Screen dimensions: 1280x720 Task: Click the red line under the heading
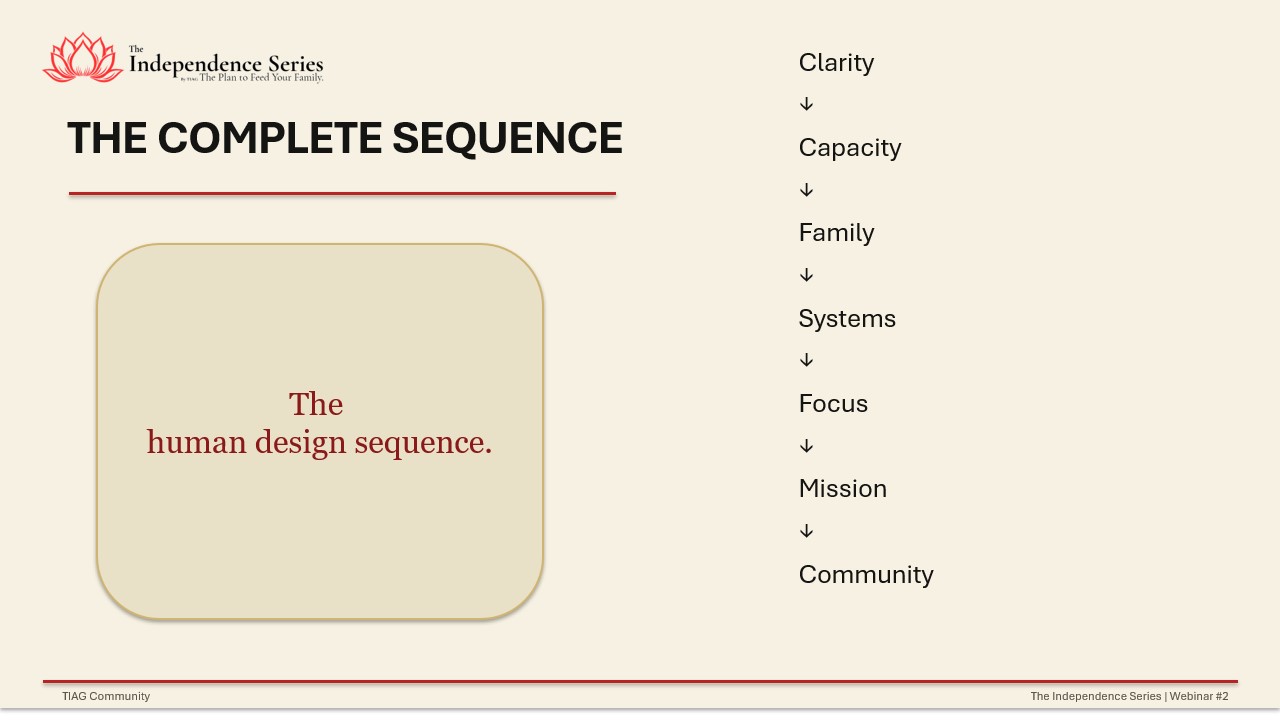[342, 193]
